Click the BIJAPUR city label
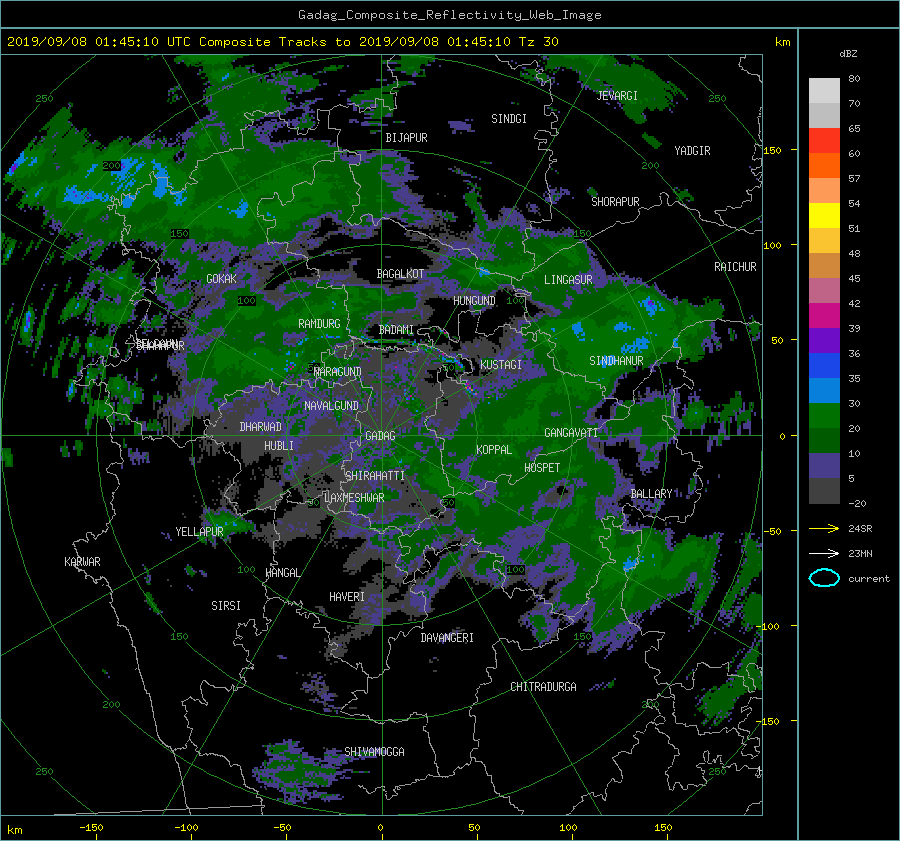Viewport: 900px width, 841px height. pos(406,138)
